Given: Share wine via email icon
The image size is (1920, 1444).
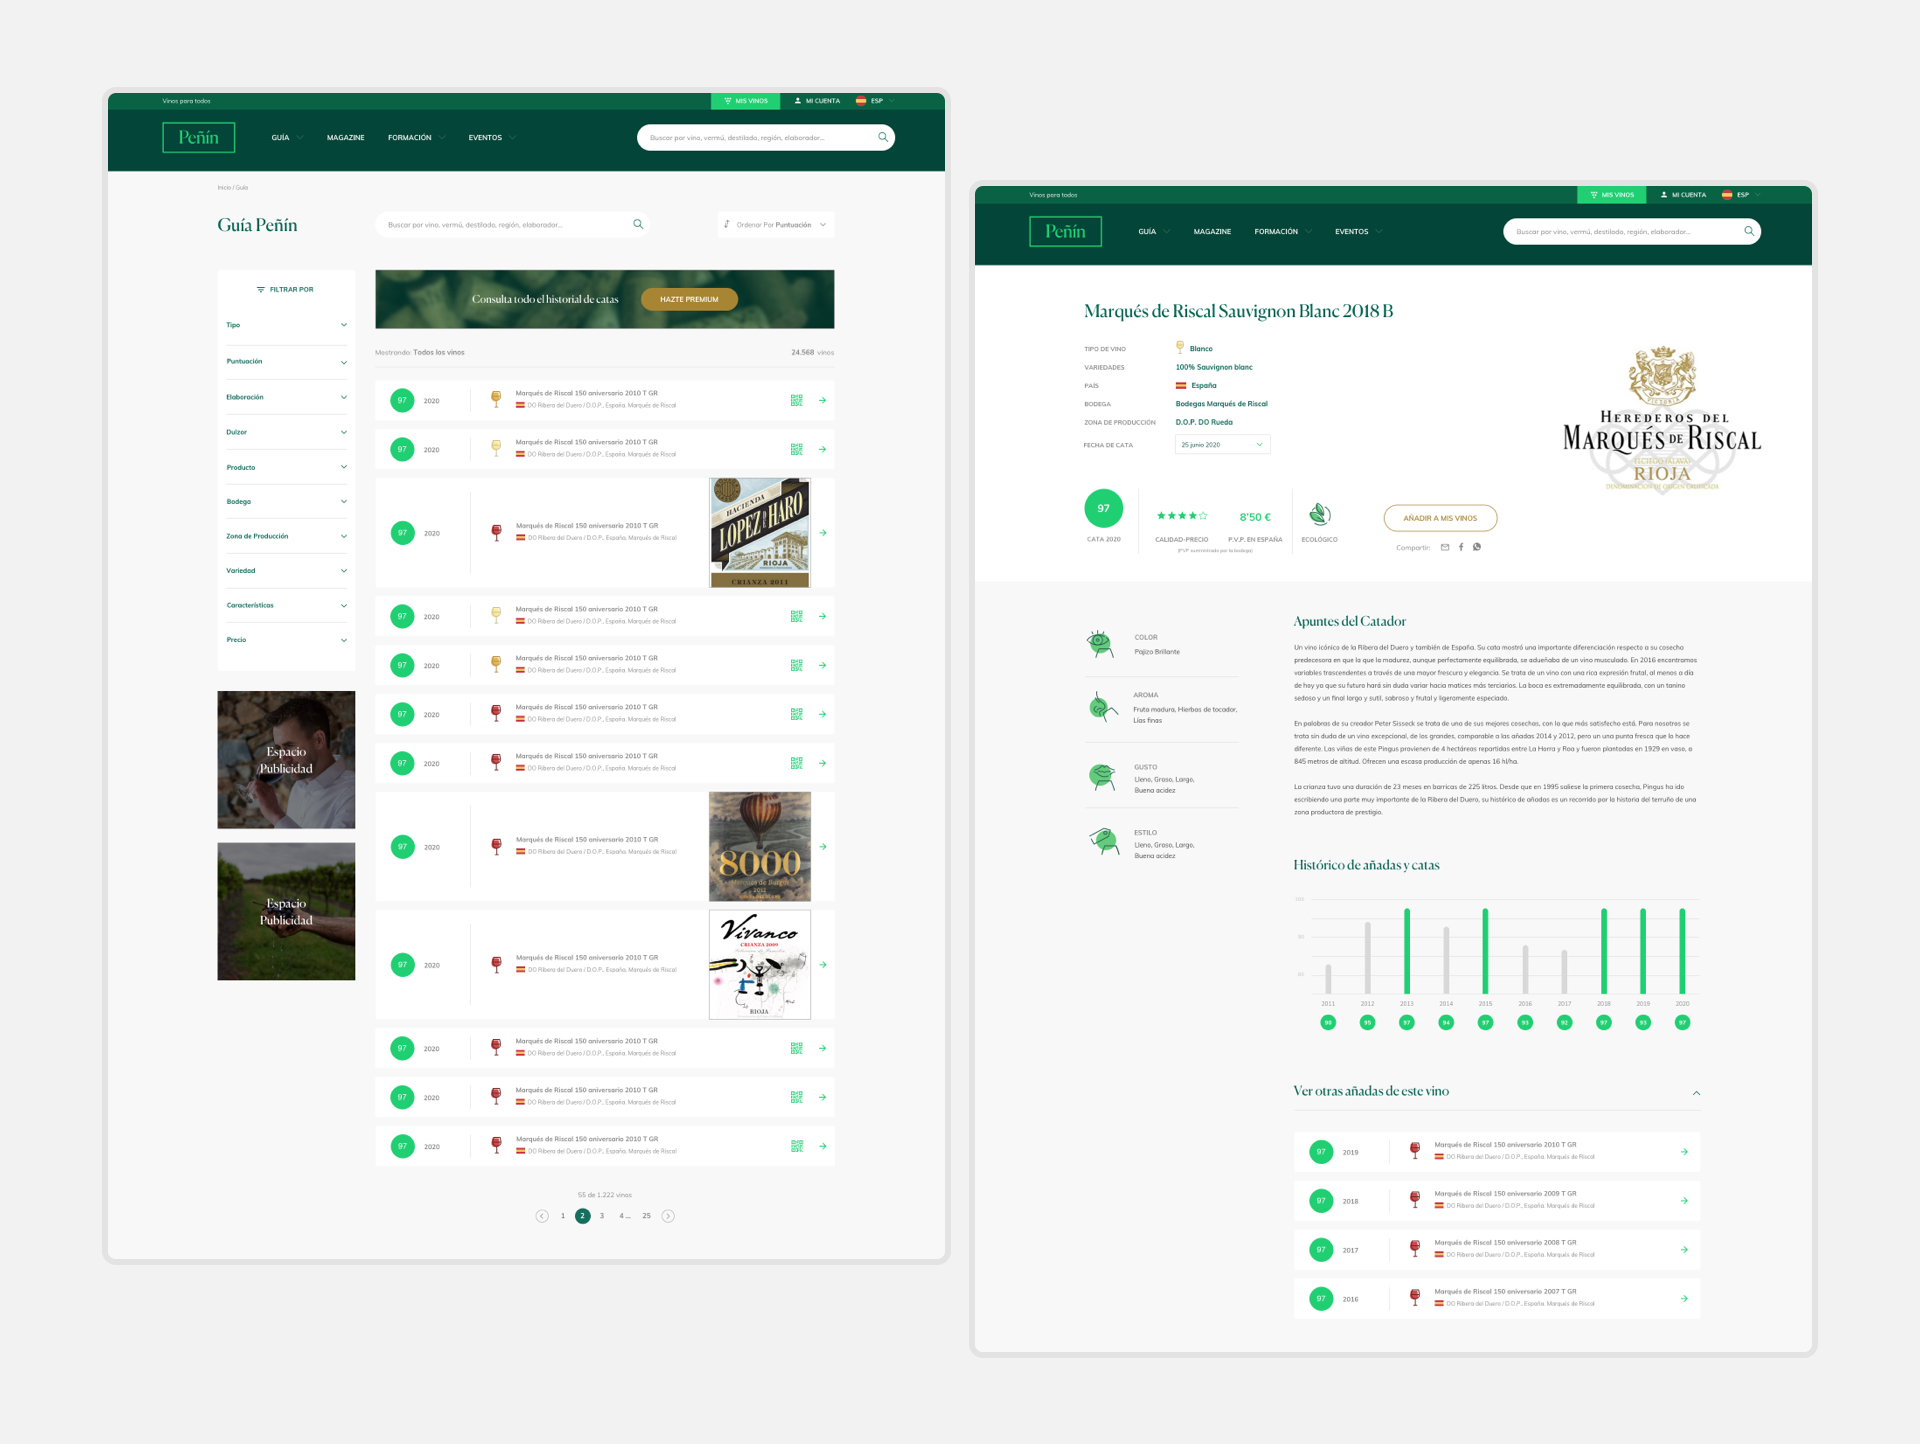Looking at the screenshot, I should point(1445,547).
